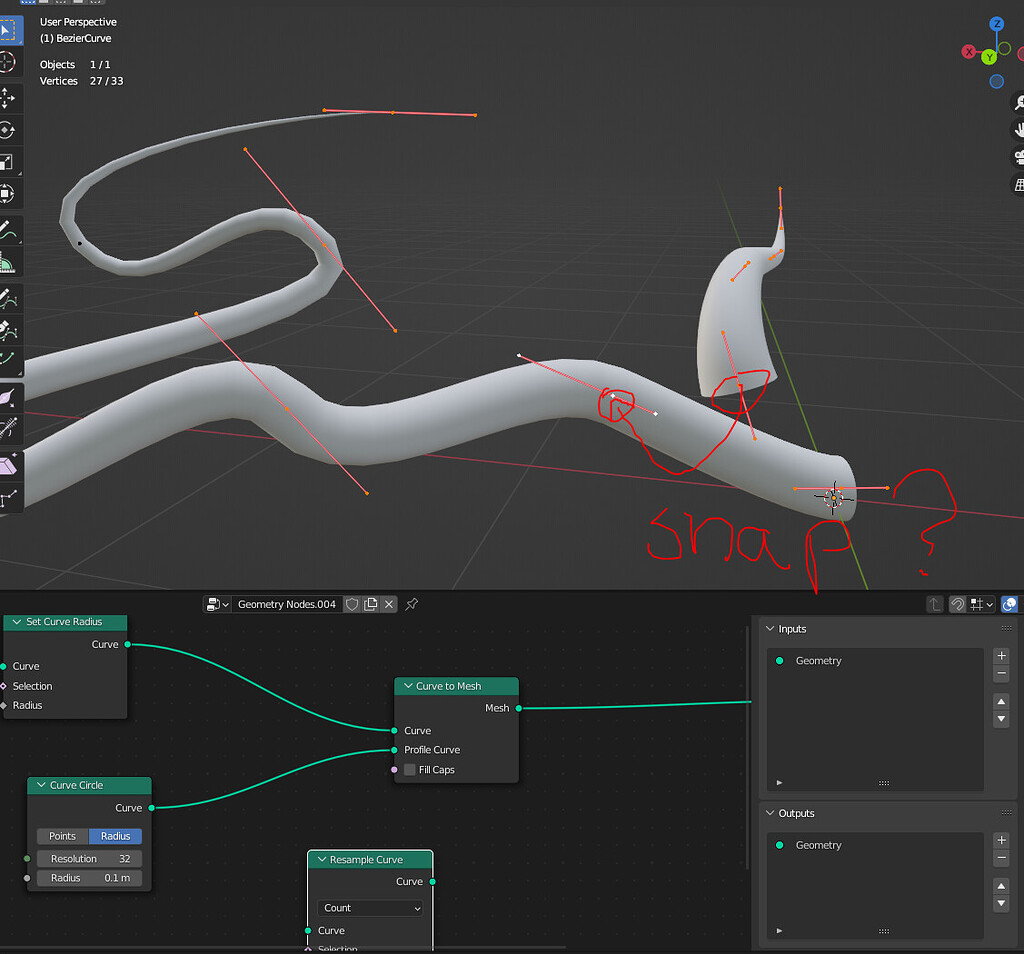This screenshot has height=954, width=1024.
Task: Pin the Geometry Nodes.004 datablock
Action: (411, 604)
